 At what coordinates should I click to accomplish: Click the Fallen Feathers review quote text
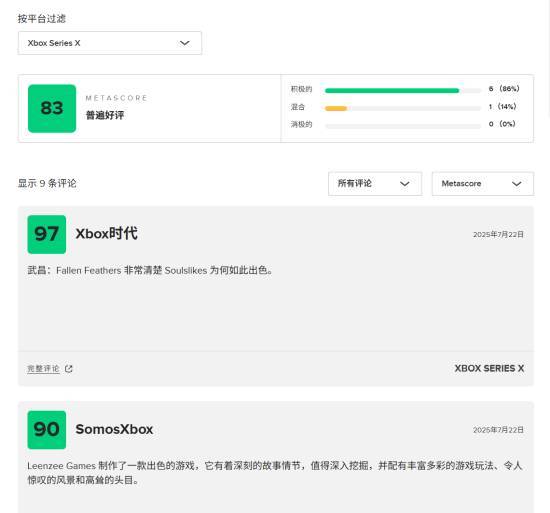point(150,270)
